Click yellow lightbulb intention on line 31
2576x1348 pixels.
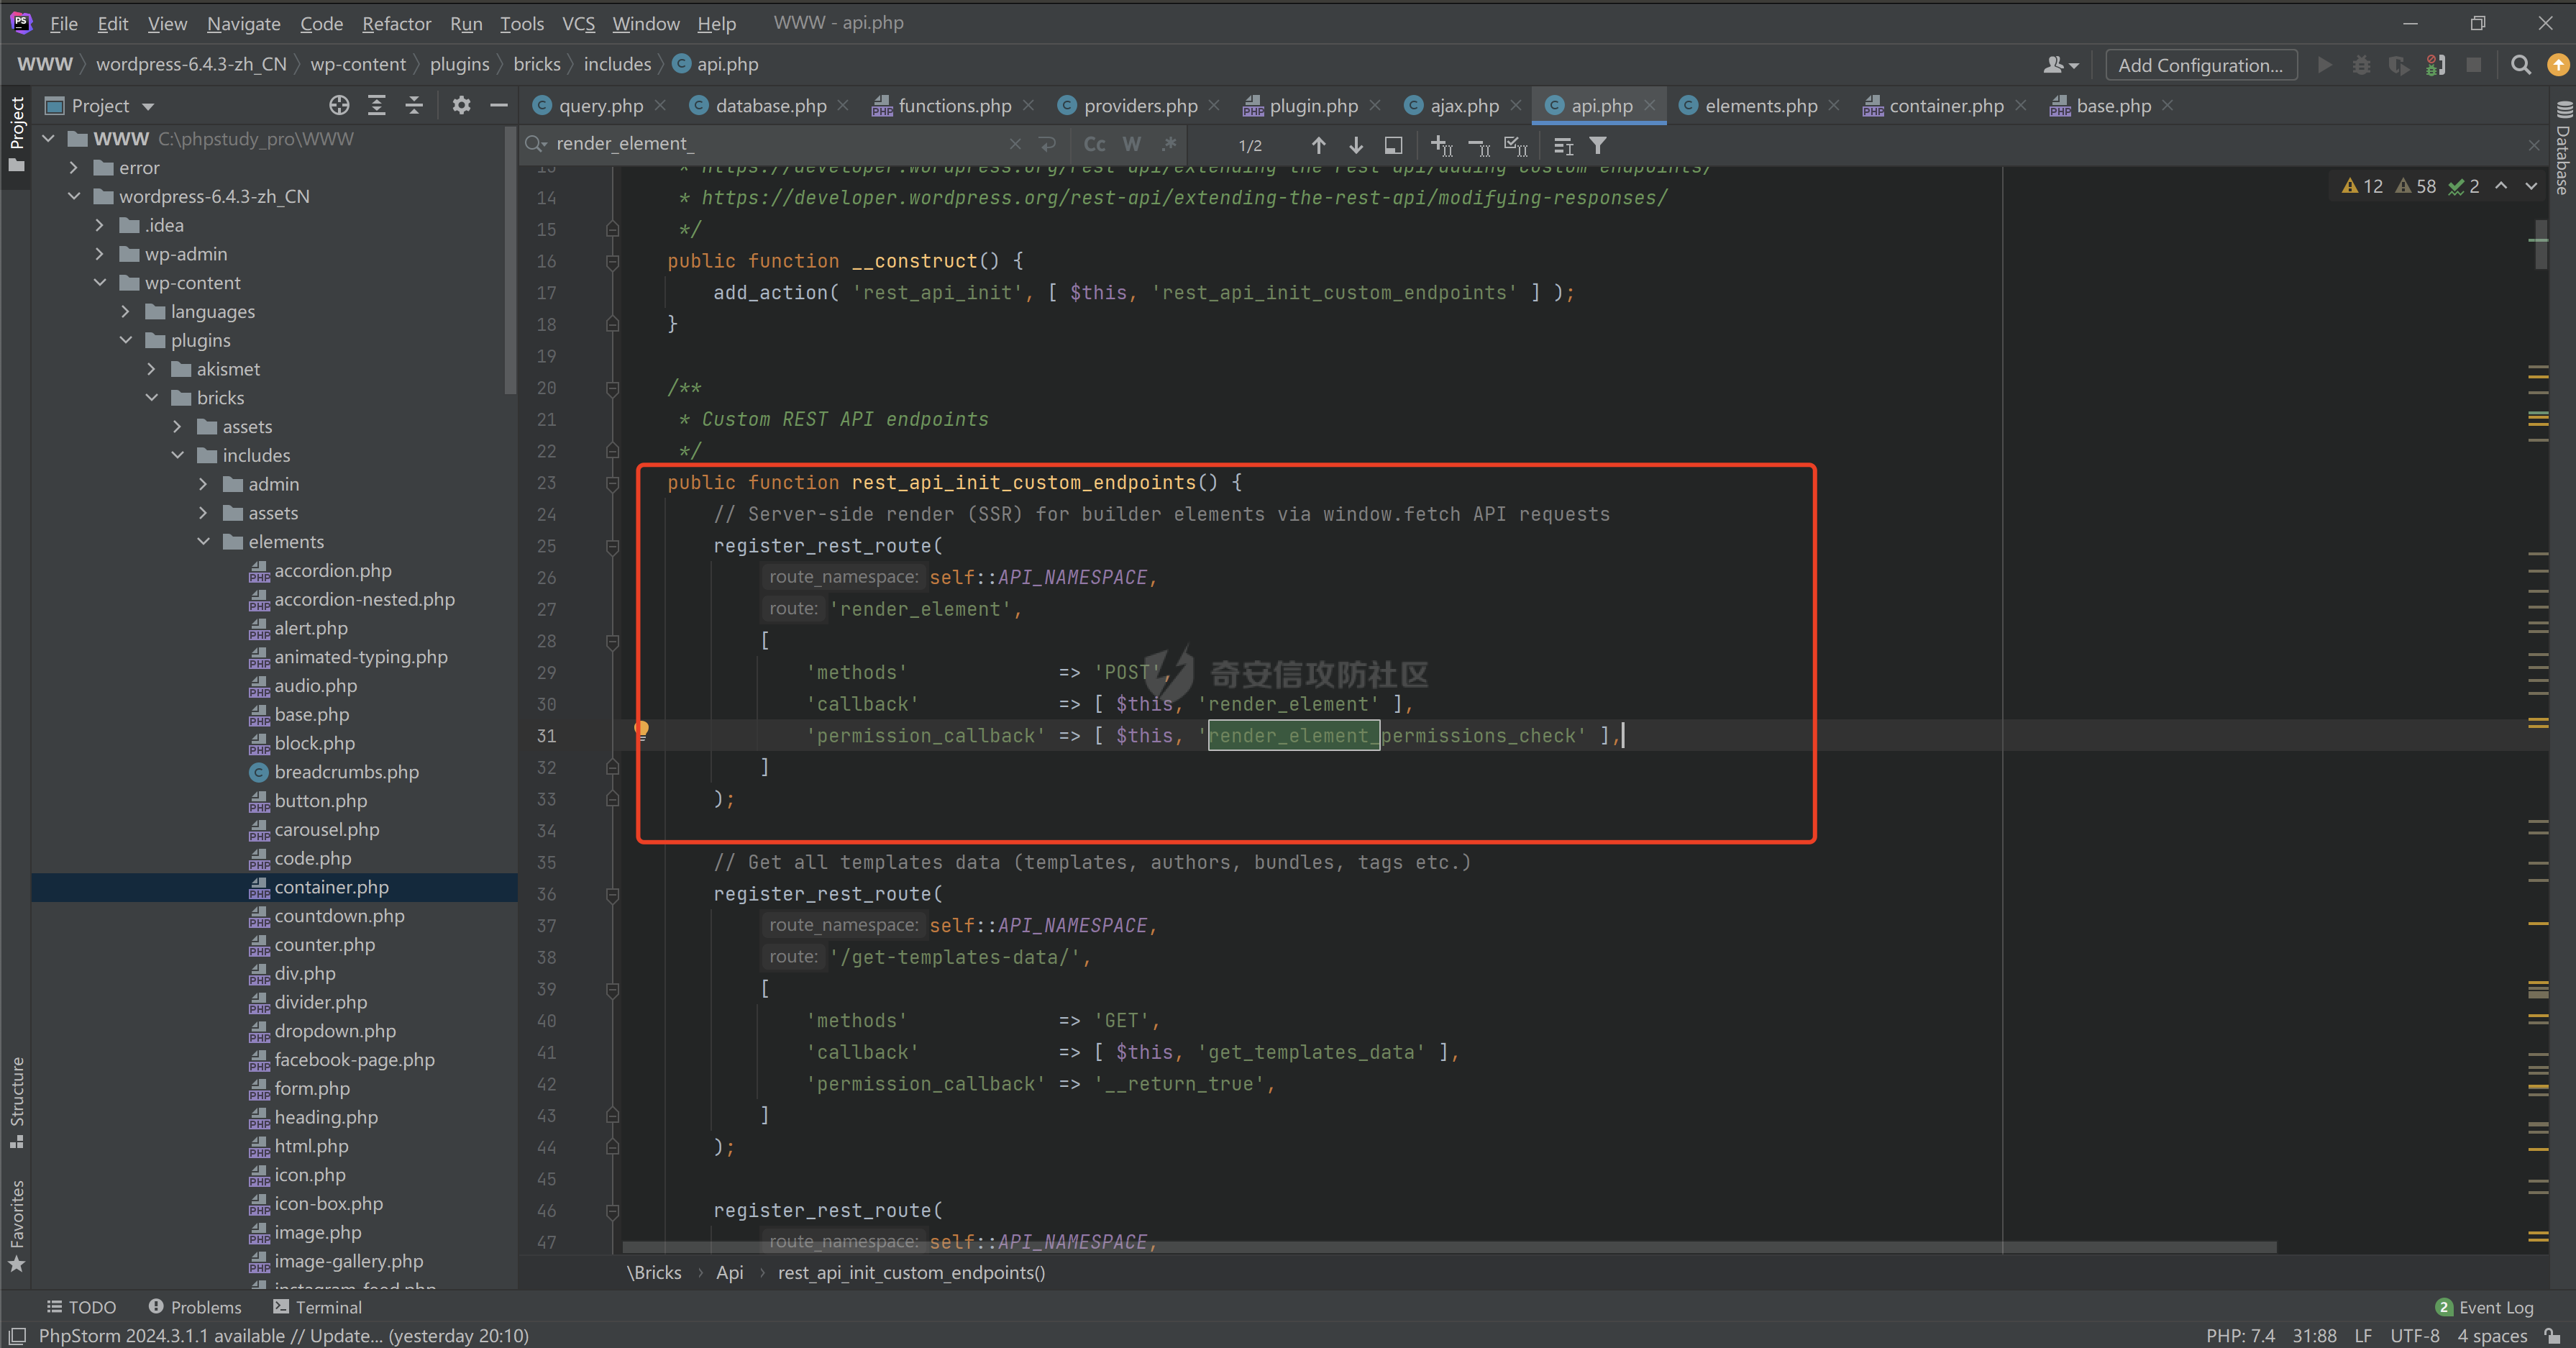pos(642,730)
